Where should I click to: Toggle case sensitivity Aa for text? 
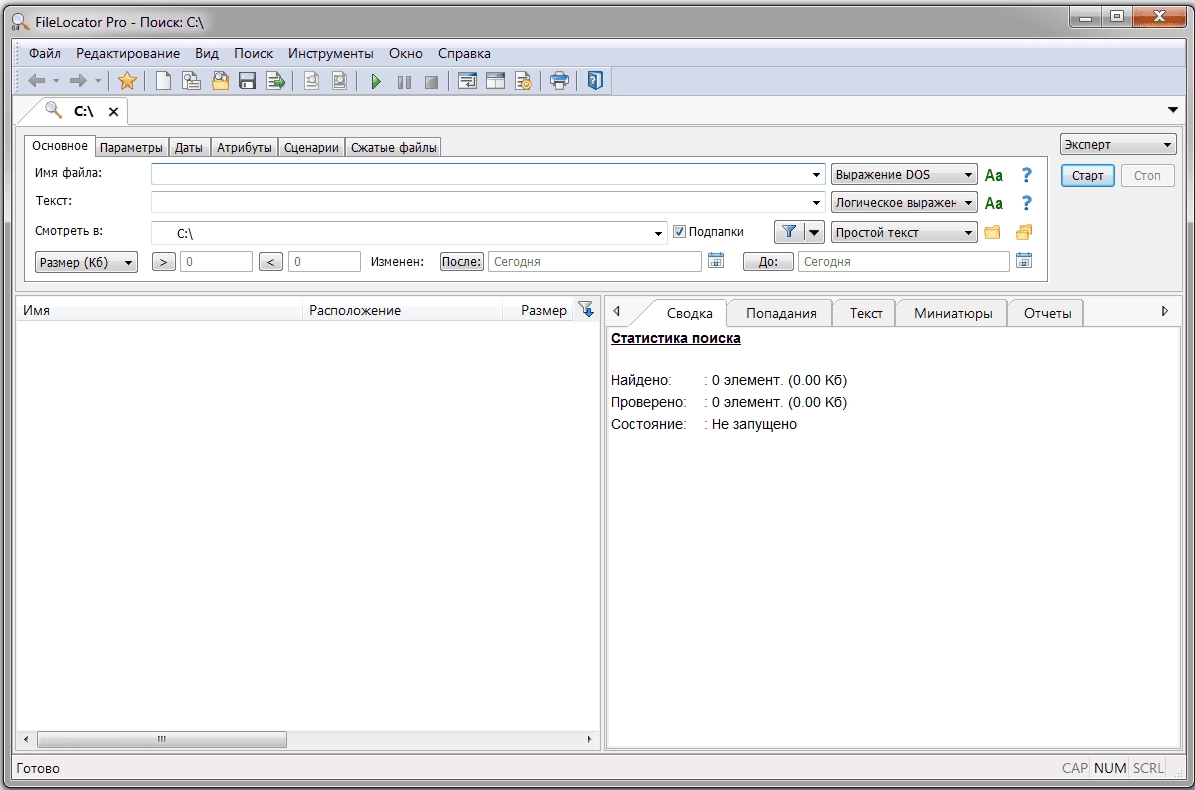pos(994,203)
